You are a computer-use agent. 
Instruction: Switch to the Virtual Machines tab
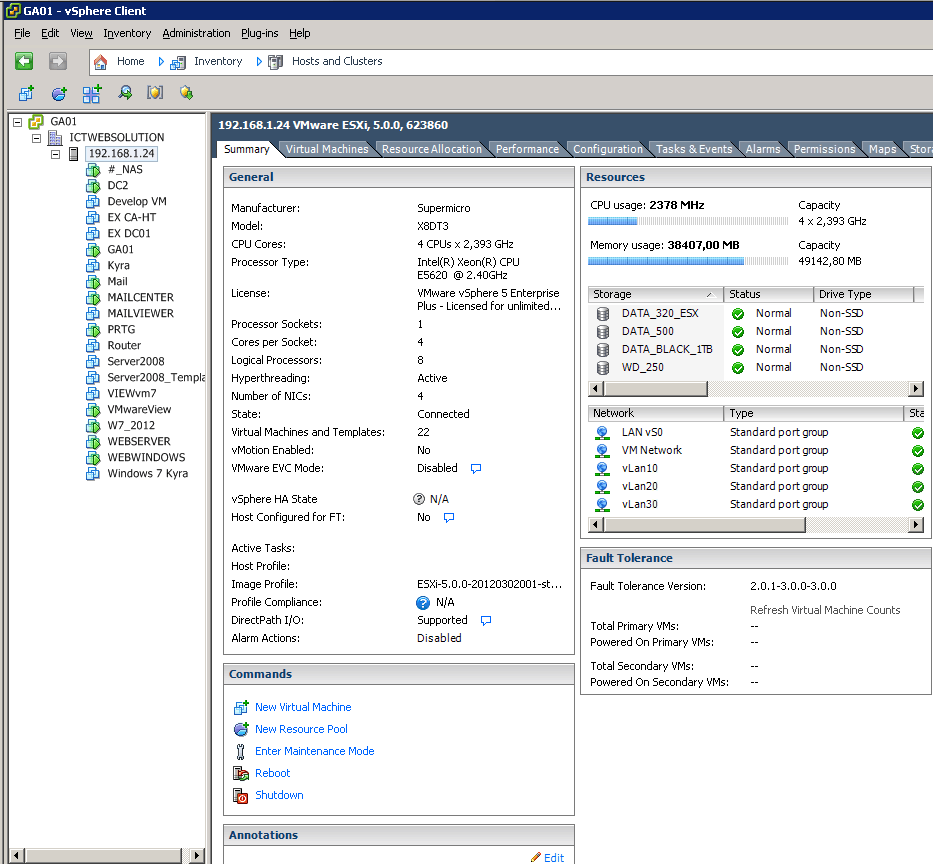(327, 149)
